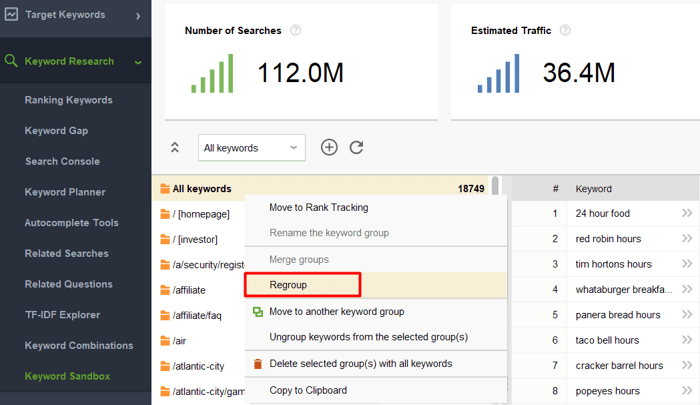Select 'Copy to Clipboard' menu option
The width and height of the screenshot is (700, 405).
[x=308, y=390]
